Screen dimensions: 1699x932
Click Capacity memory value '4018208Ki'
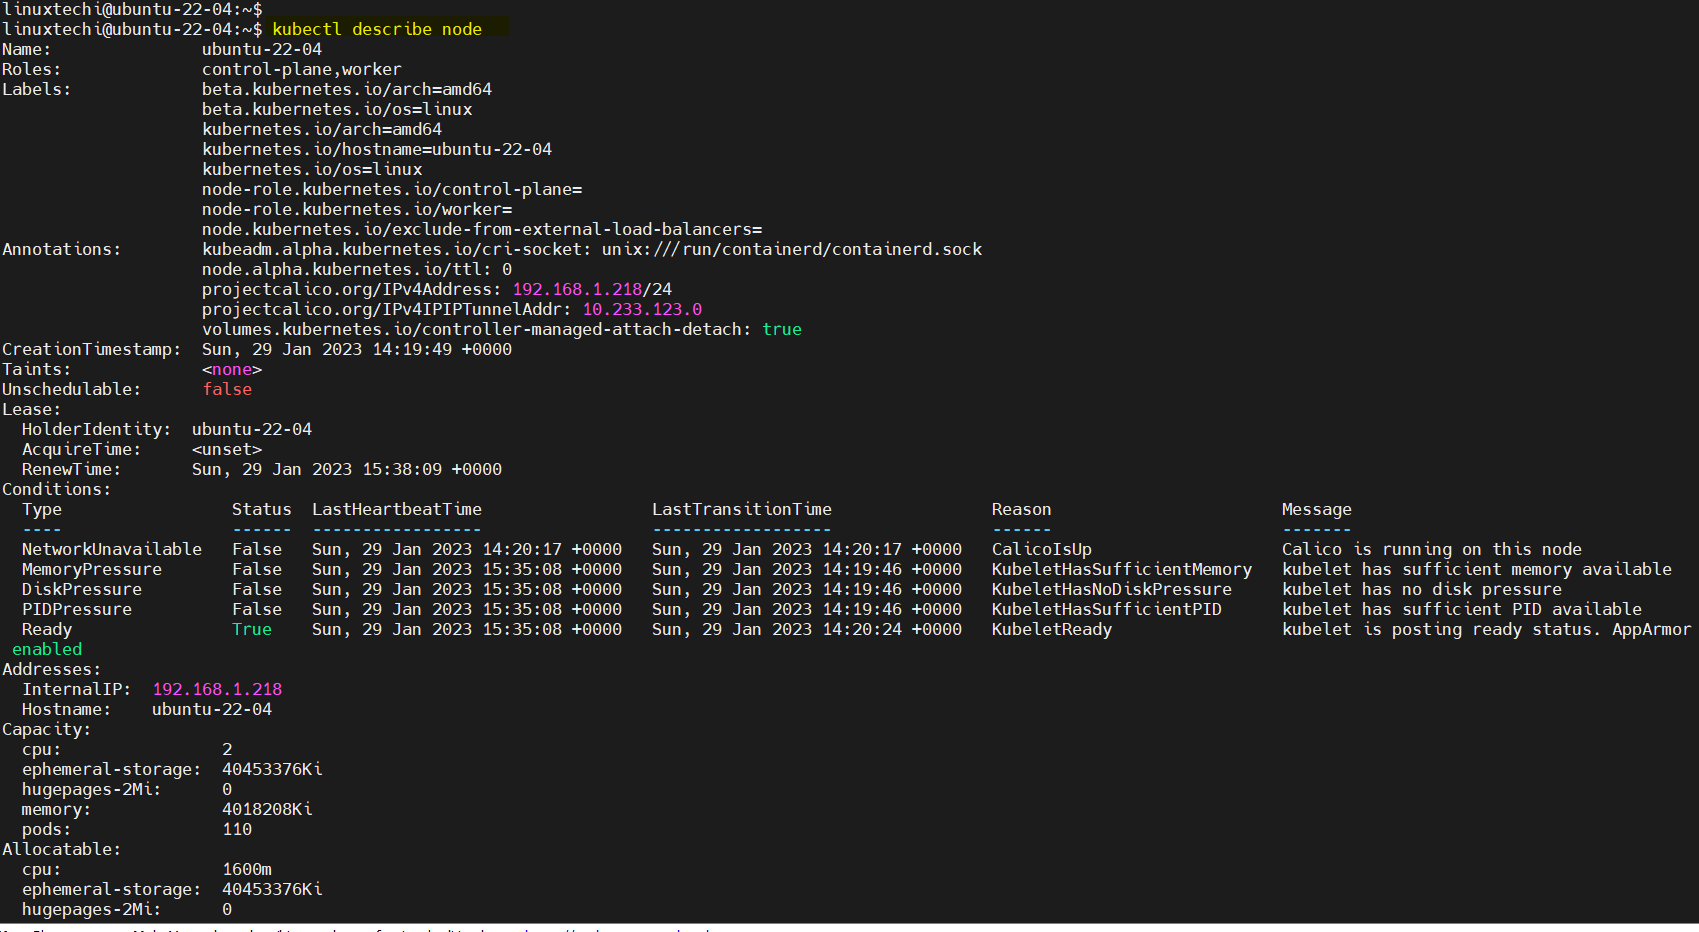267,809
